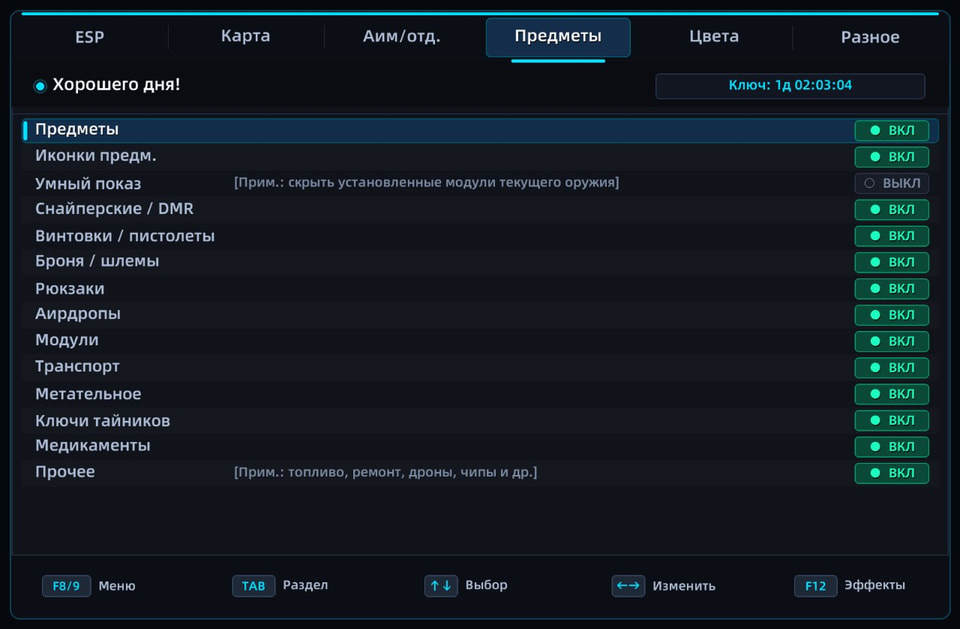Toggle the Ключи тайников switch
960x629 pixels.
click(891, 420)
